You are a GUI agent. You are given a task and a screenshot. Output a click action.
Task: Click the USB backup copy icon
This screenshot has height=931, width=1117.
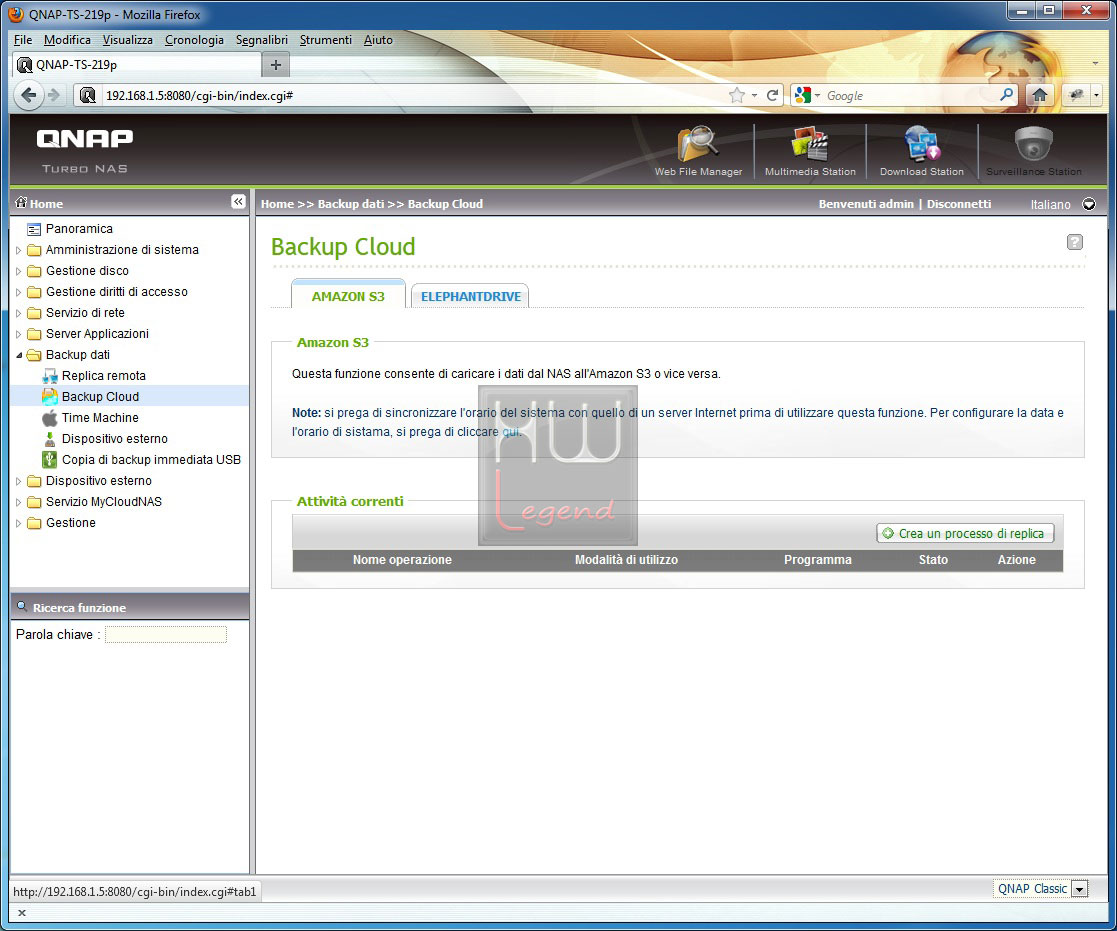click(50, 459)
